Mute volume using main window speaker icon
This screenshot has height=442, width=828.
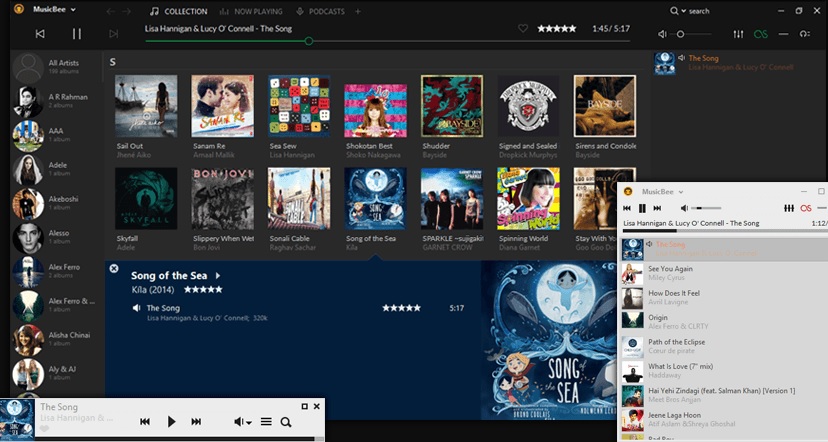coord(662,34)
